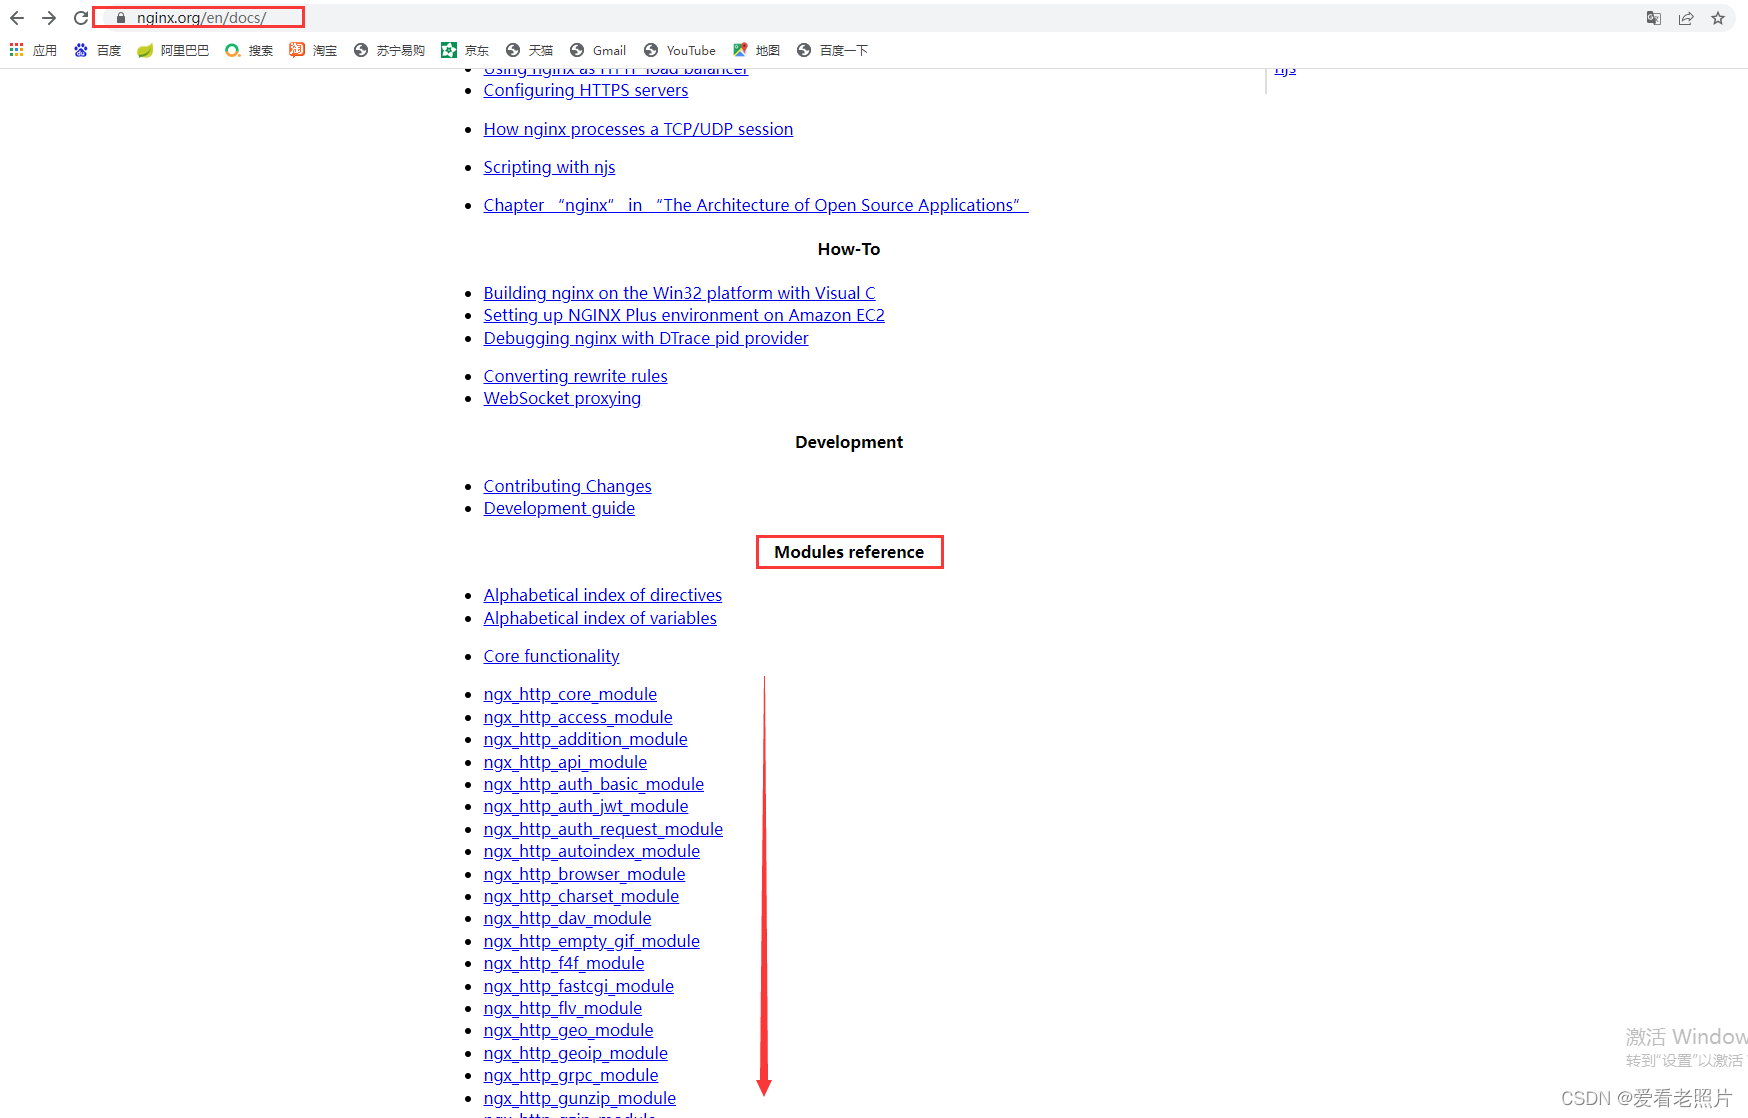1748x1118 pixels.
Task: Select the How-To section heading
Action: 849,249
